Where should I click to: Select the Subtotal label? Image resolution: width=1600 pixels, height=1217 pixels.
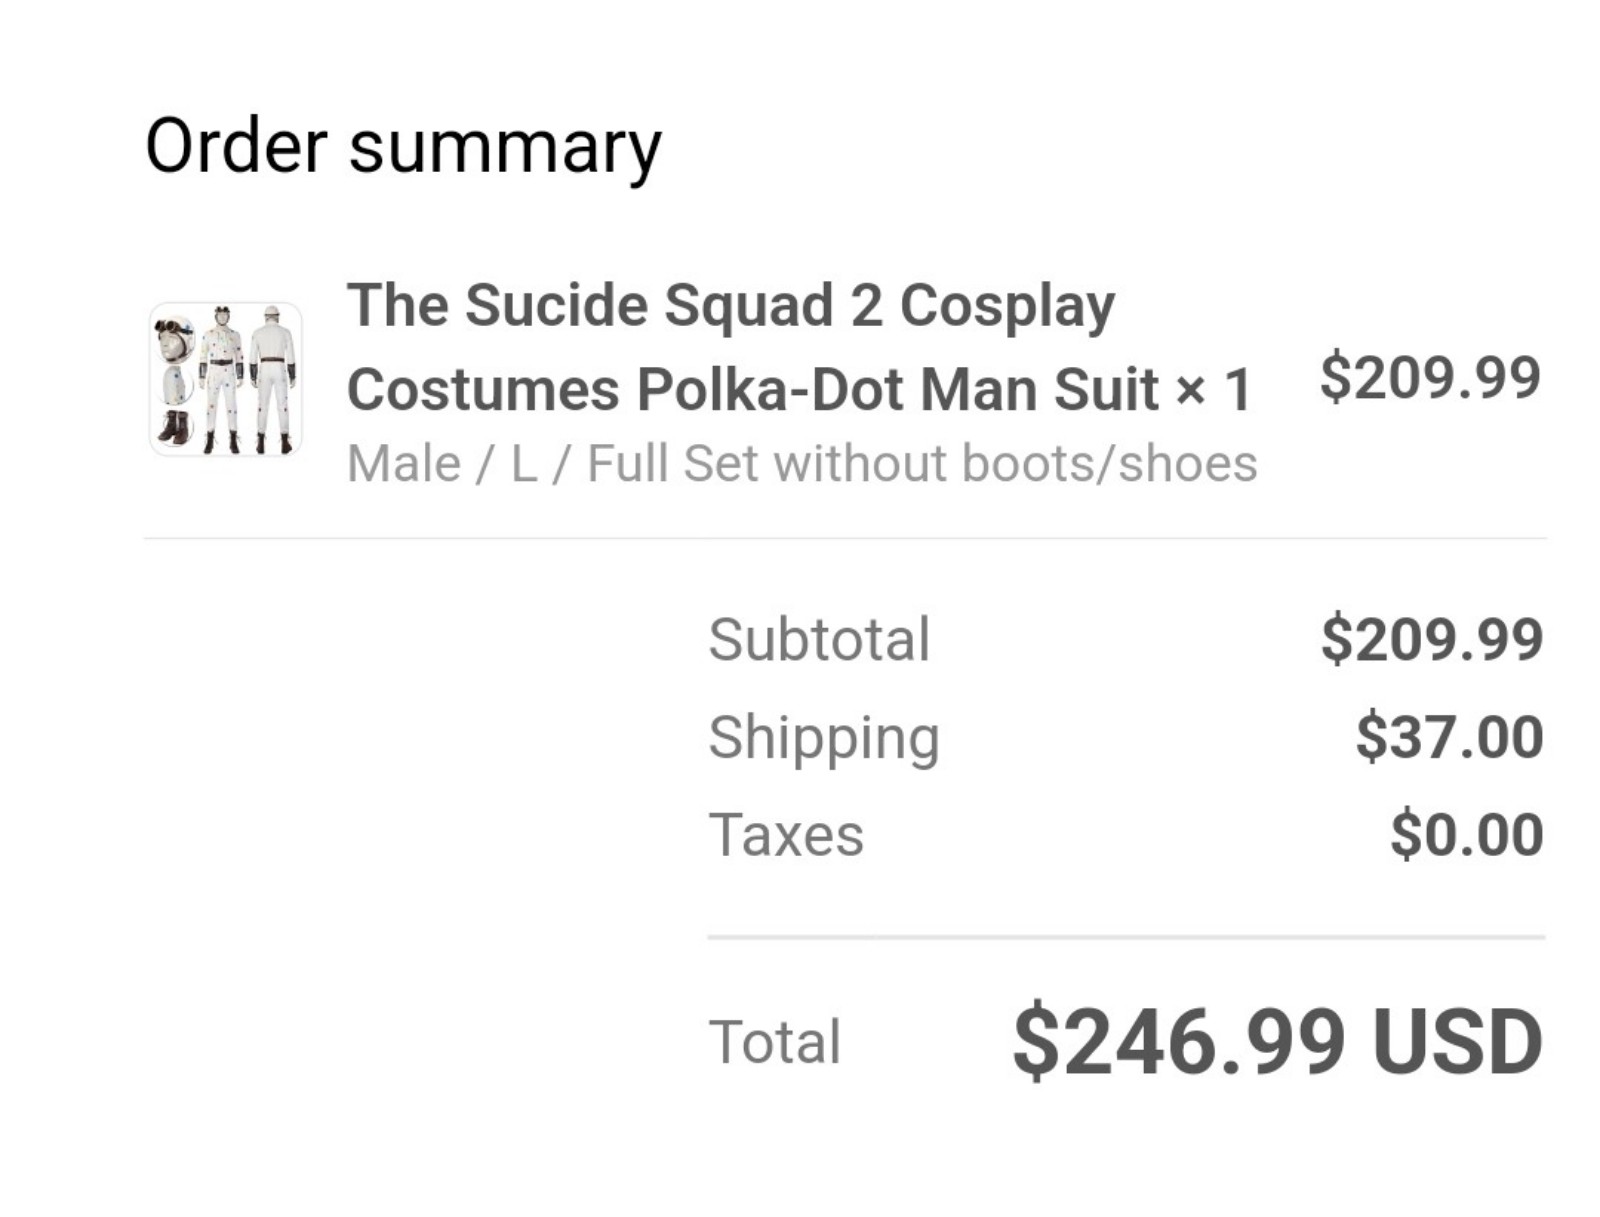point(819,640)
